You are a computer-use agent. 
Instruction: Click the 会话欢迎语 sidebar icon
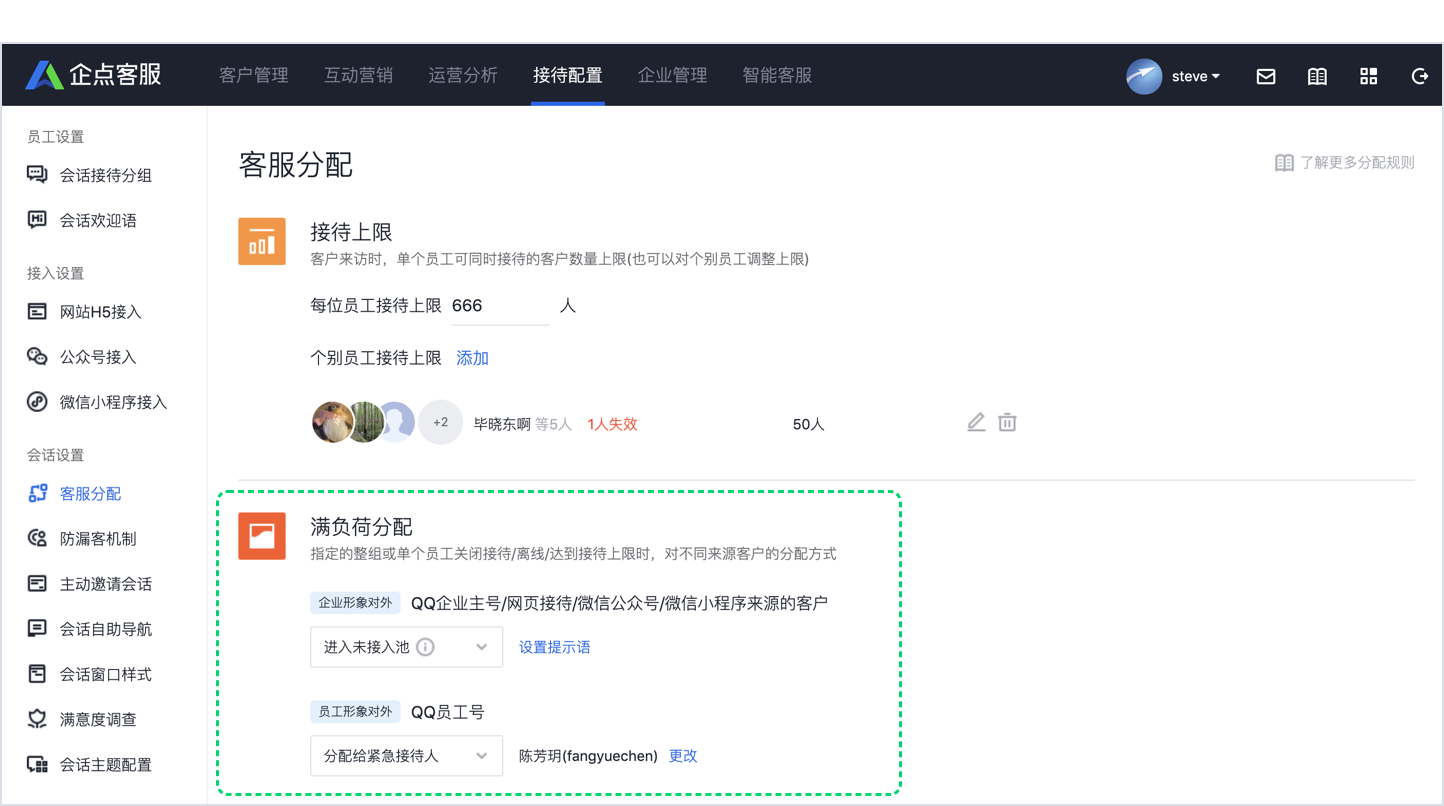(x=37, y=220)
